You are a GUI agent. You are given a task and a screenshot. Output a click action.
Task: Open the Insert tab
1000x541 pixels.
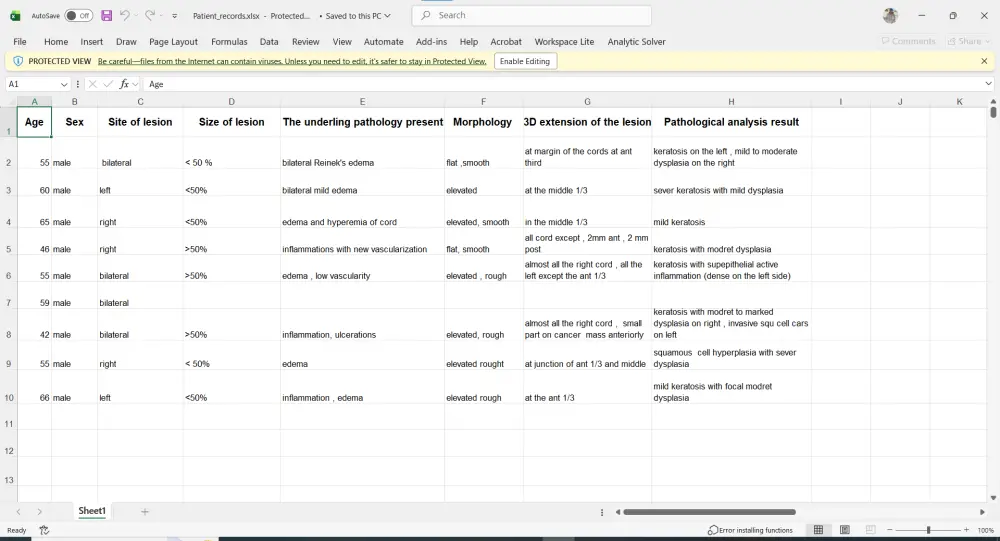[x=91, y=41]
